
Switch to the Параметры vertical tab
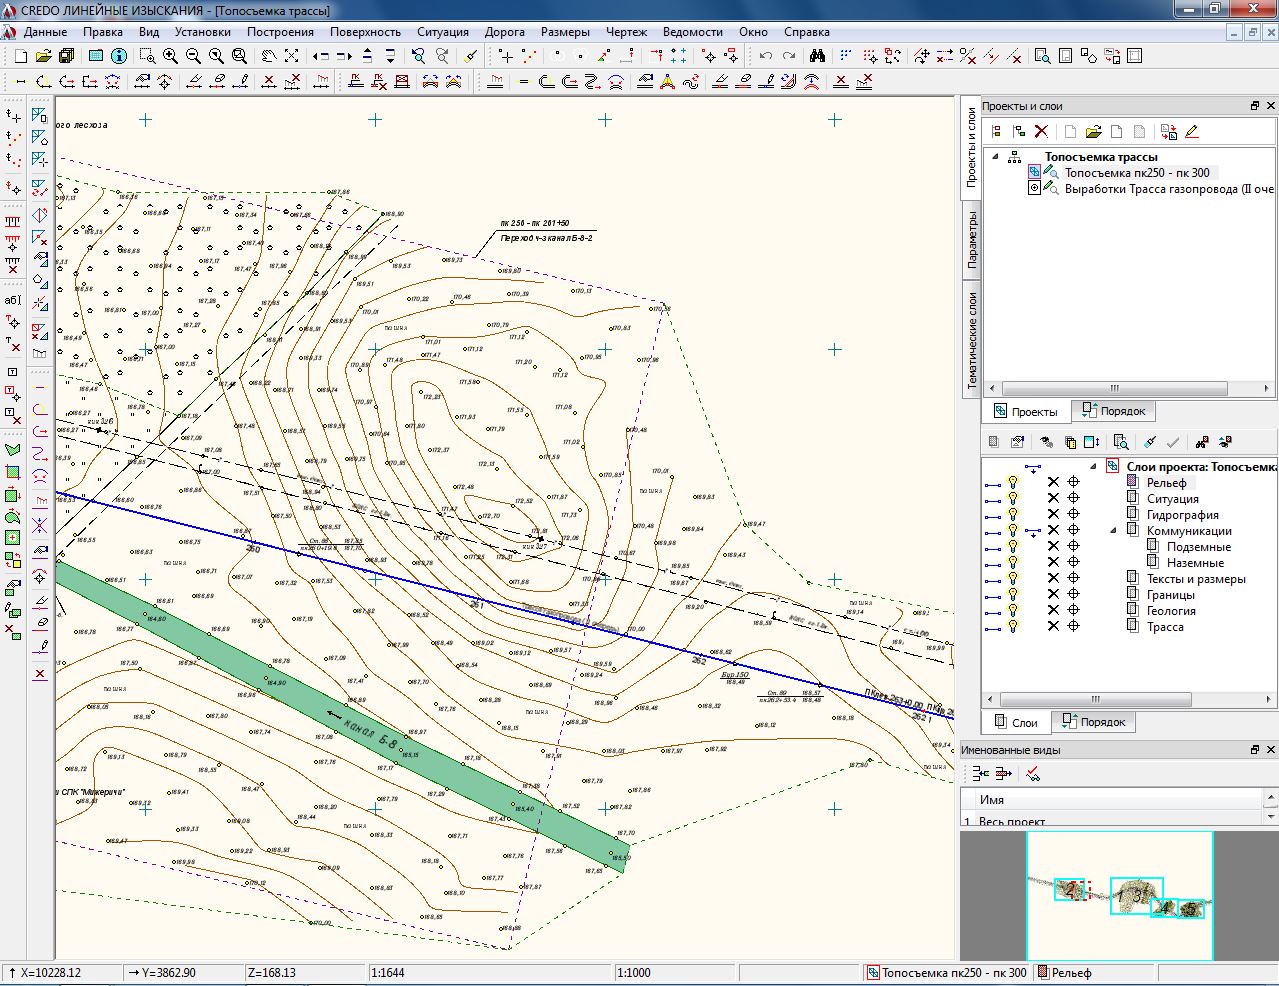[x=971, y=240]
